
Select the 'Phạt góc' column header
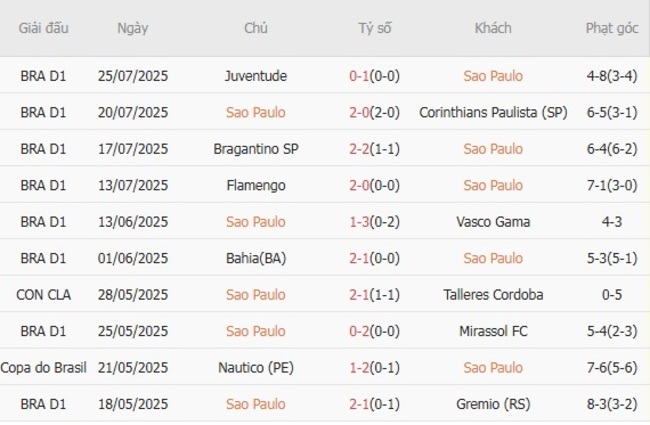pos(613,28)
